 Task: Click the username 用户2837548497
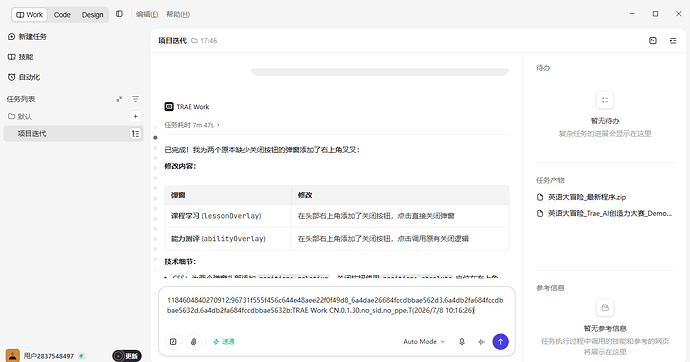49,356
